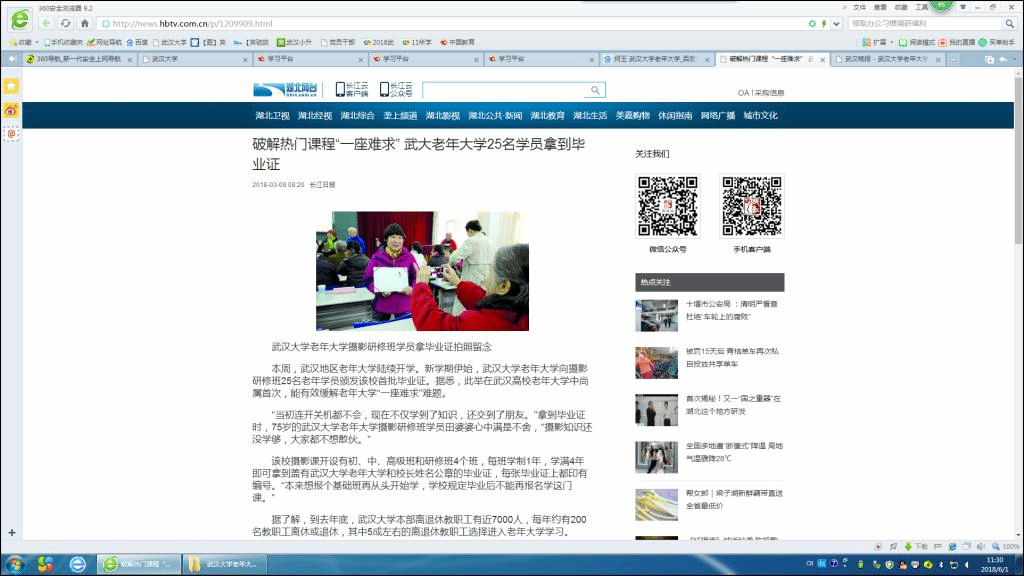Image resolution: width=1024 pixels, height=576 pixels.
Task: Open 湖北教育 in the navigation bar
Action: [x=547, y=116]
